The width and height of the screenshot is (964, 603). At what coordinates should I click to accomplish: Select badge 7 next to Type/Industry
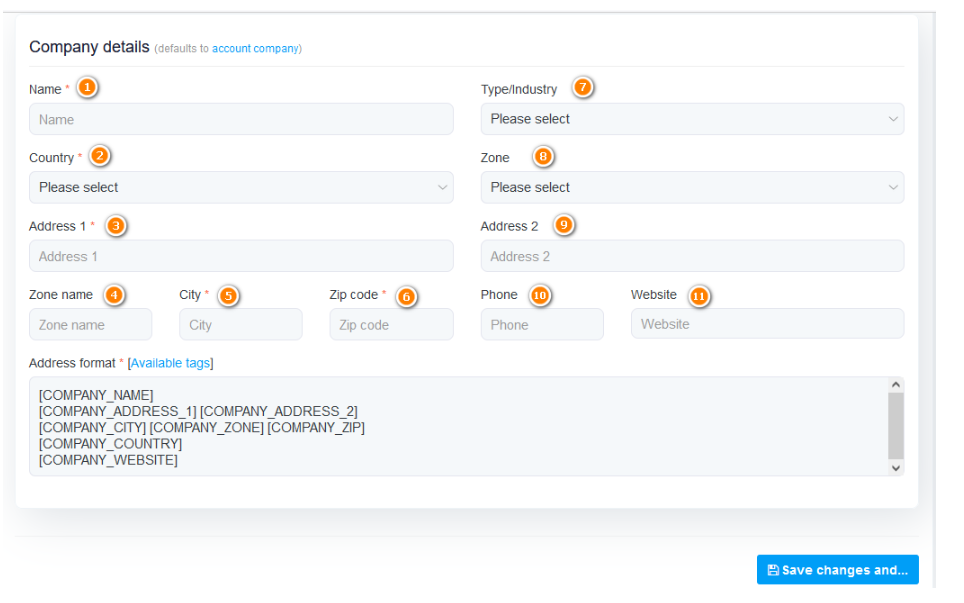[583, 88]
